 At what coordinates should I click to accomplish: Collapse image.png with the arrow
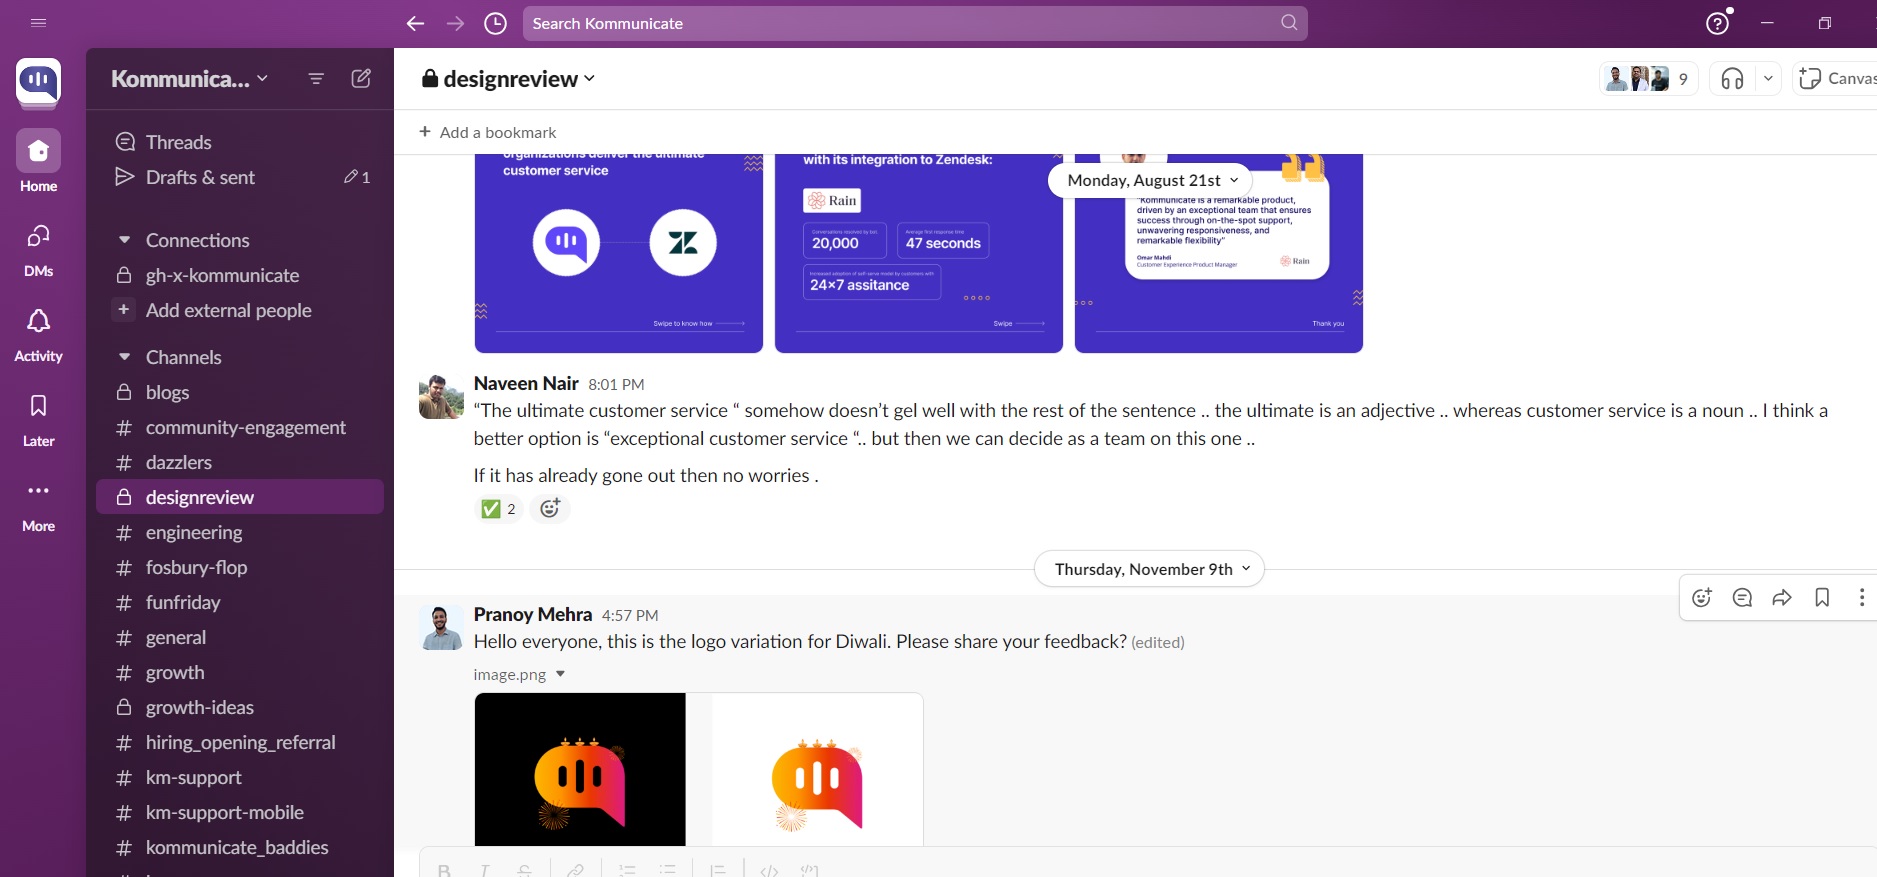(560, 674)
